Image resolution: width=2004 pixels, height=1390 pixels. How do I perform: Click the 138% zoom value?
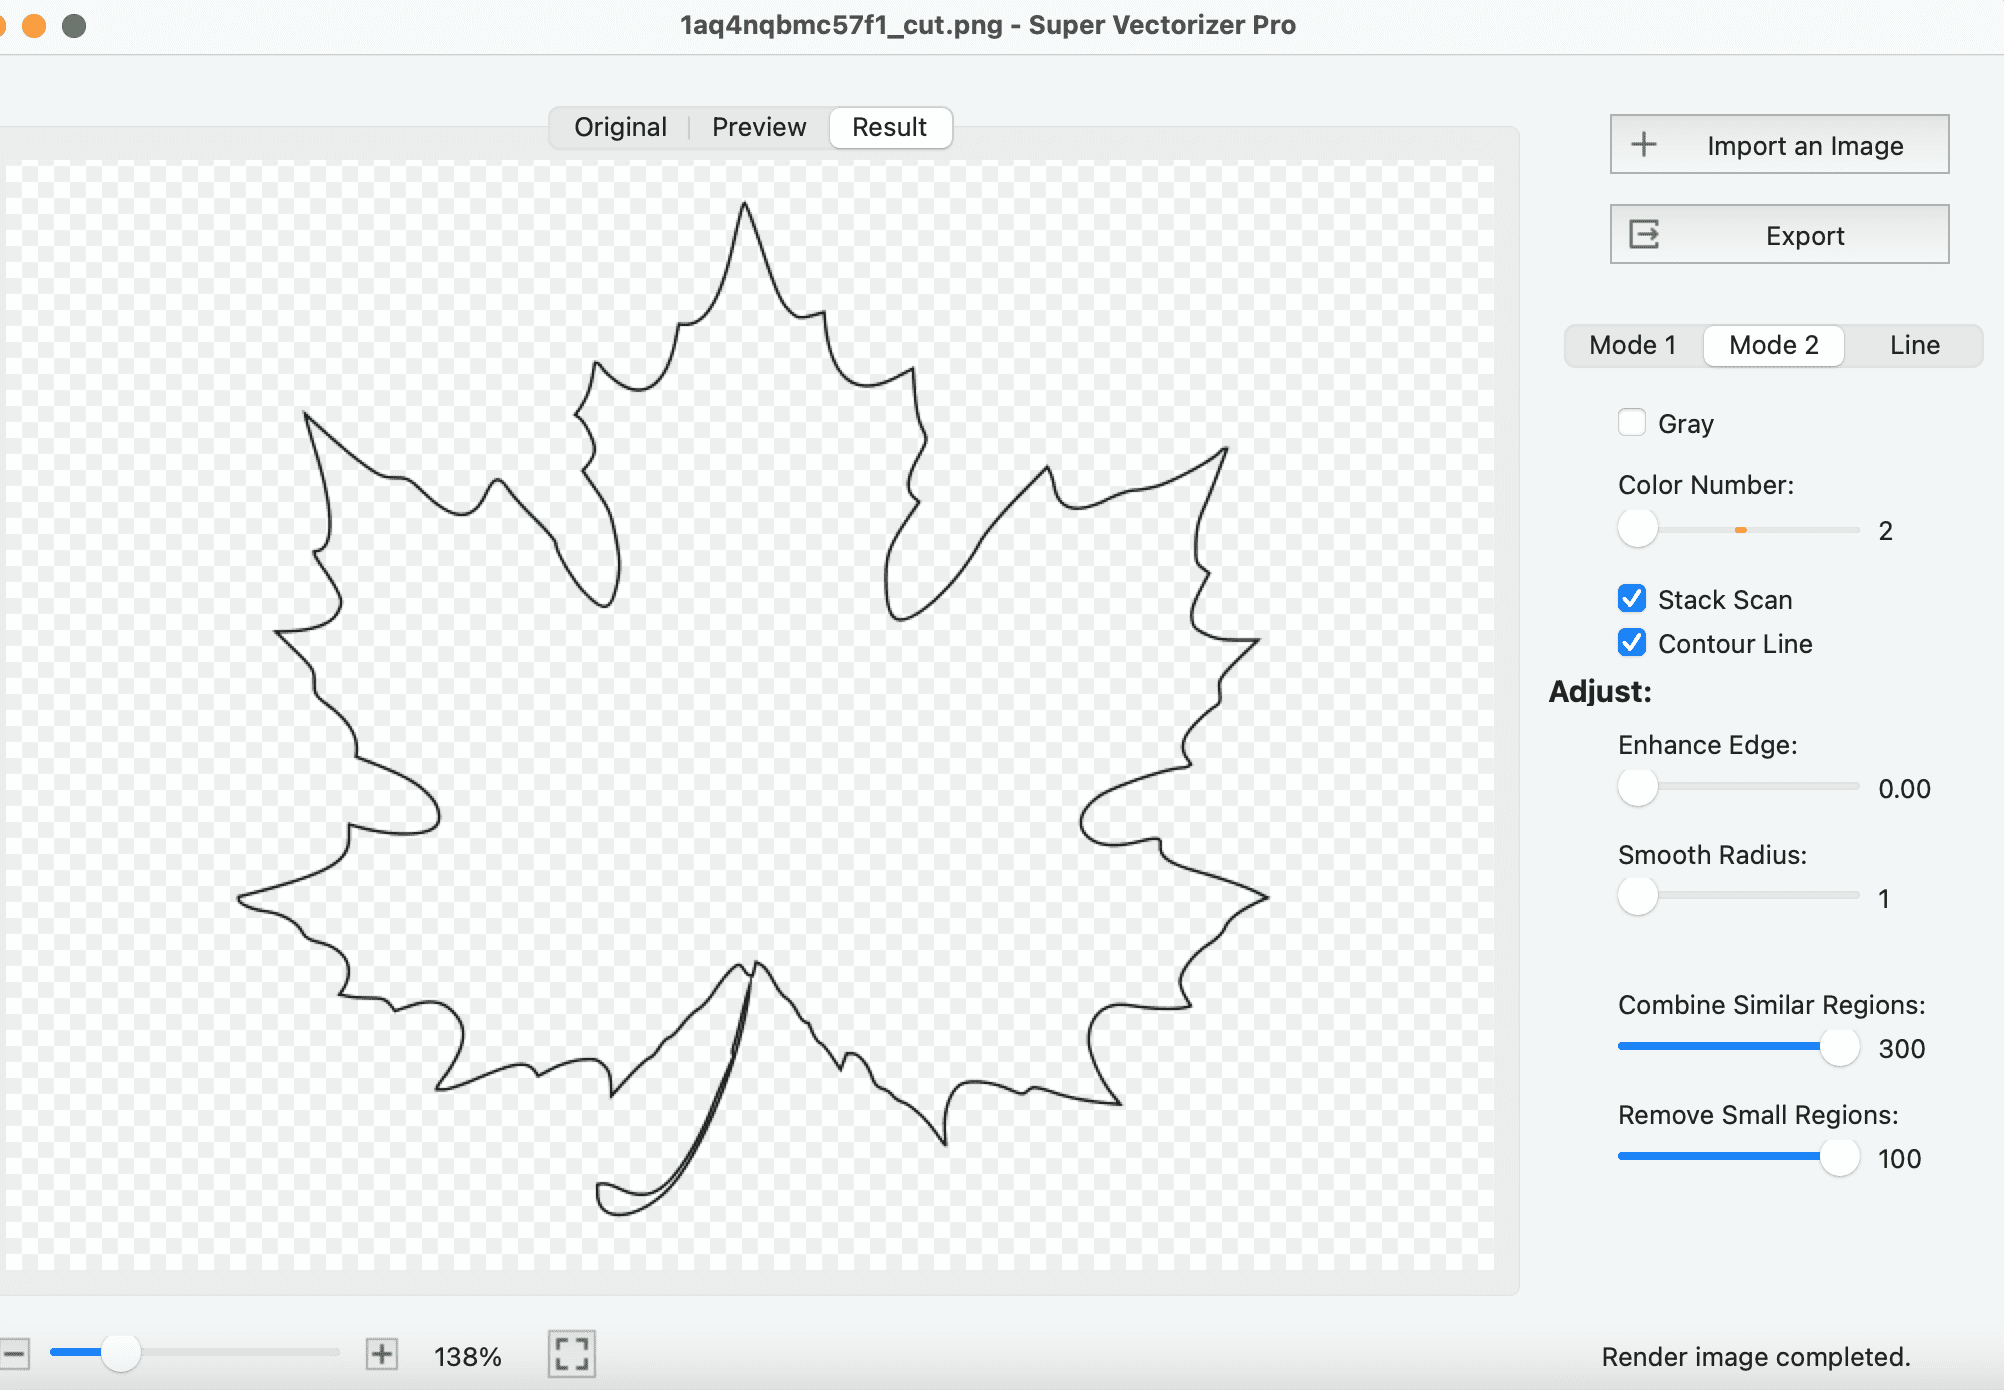(x=467, y=1357)
